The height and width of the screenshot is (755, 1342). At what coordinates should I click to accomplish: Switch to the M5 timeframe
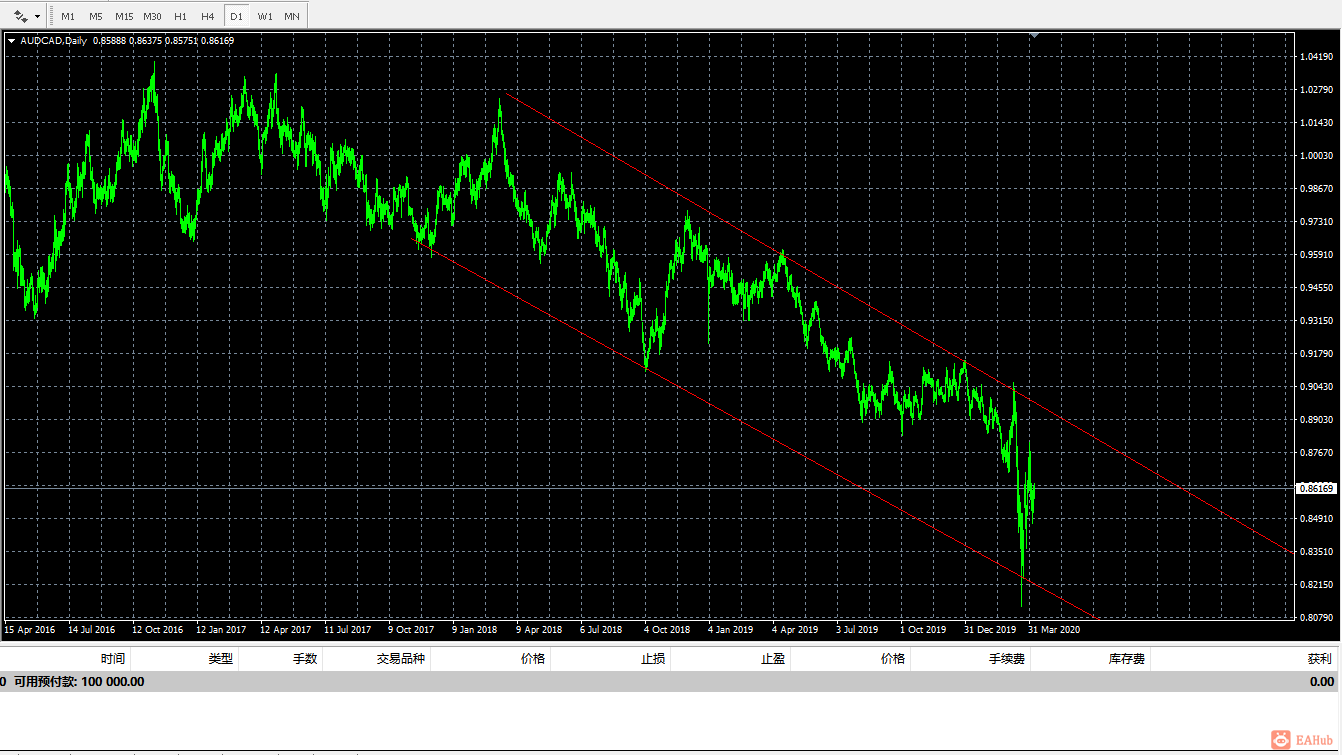[x=95, y=16]
